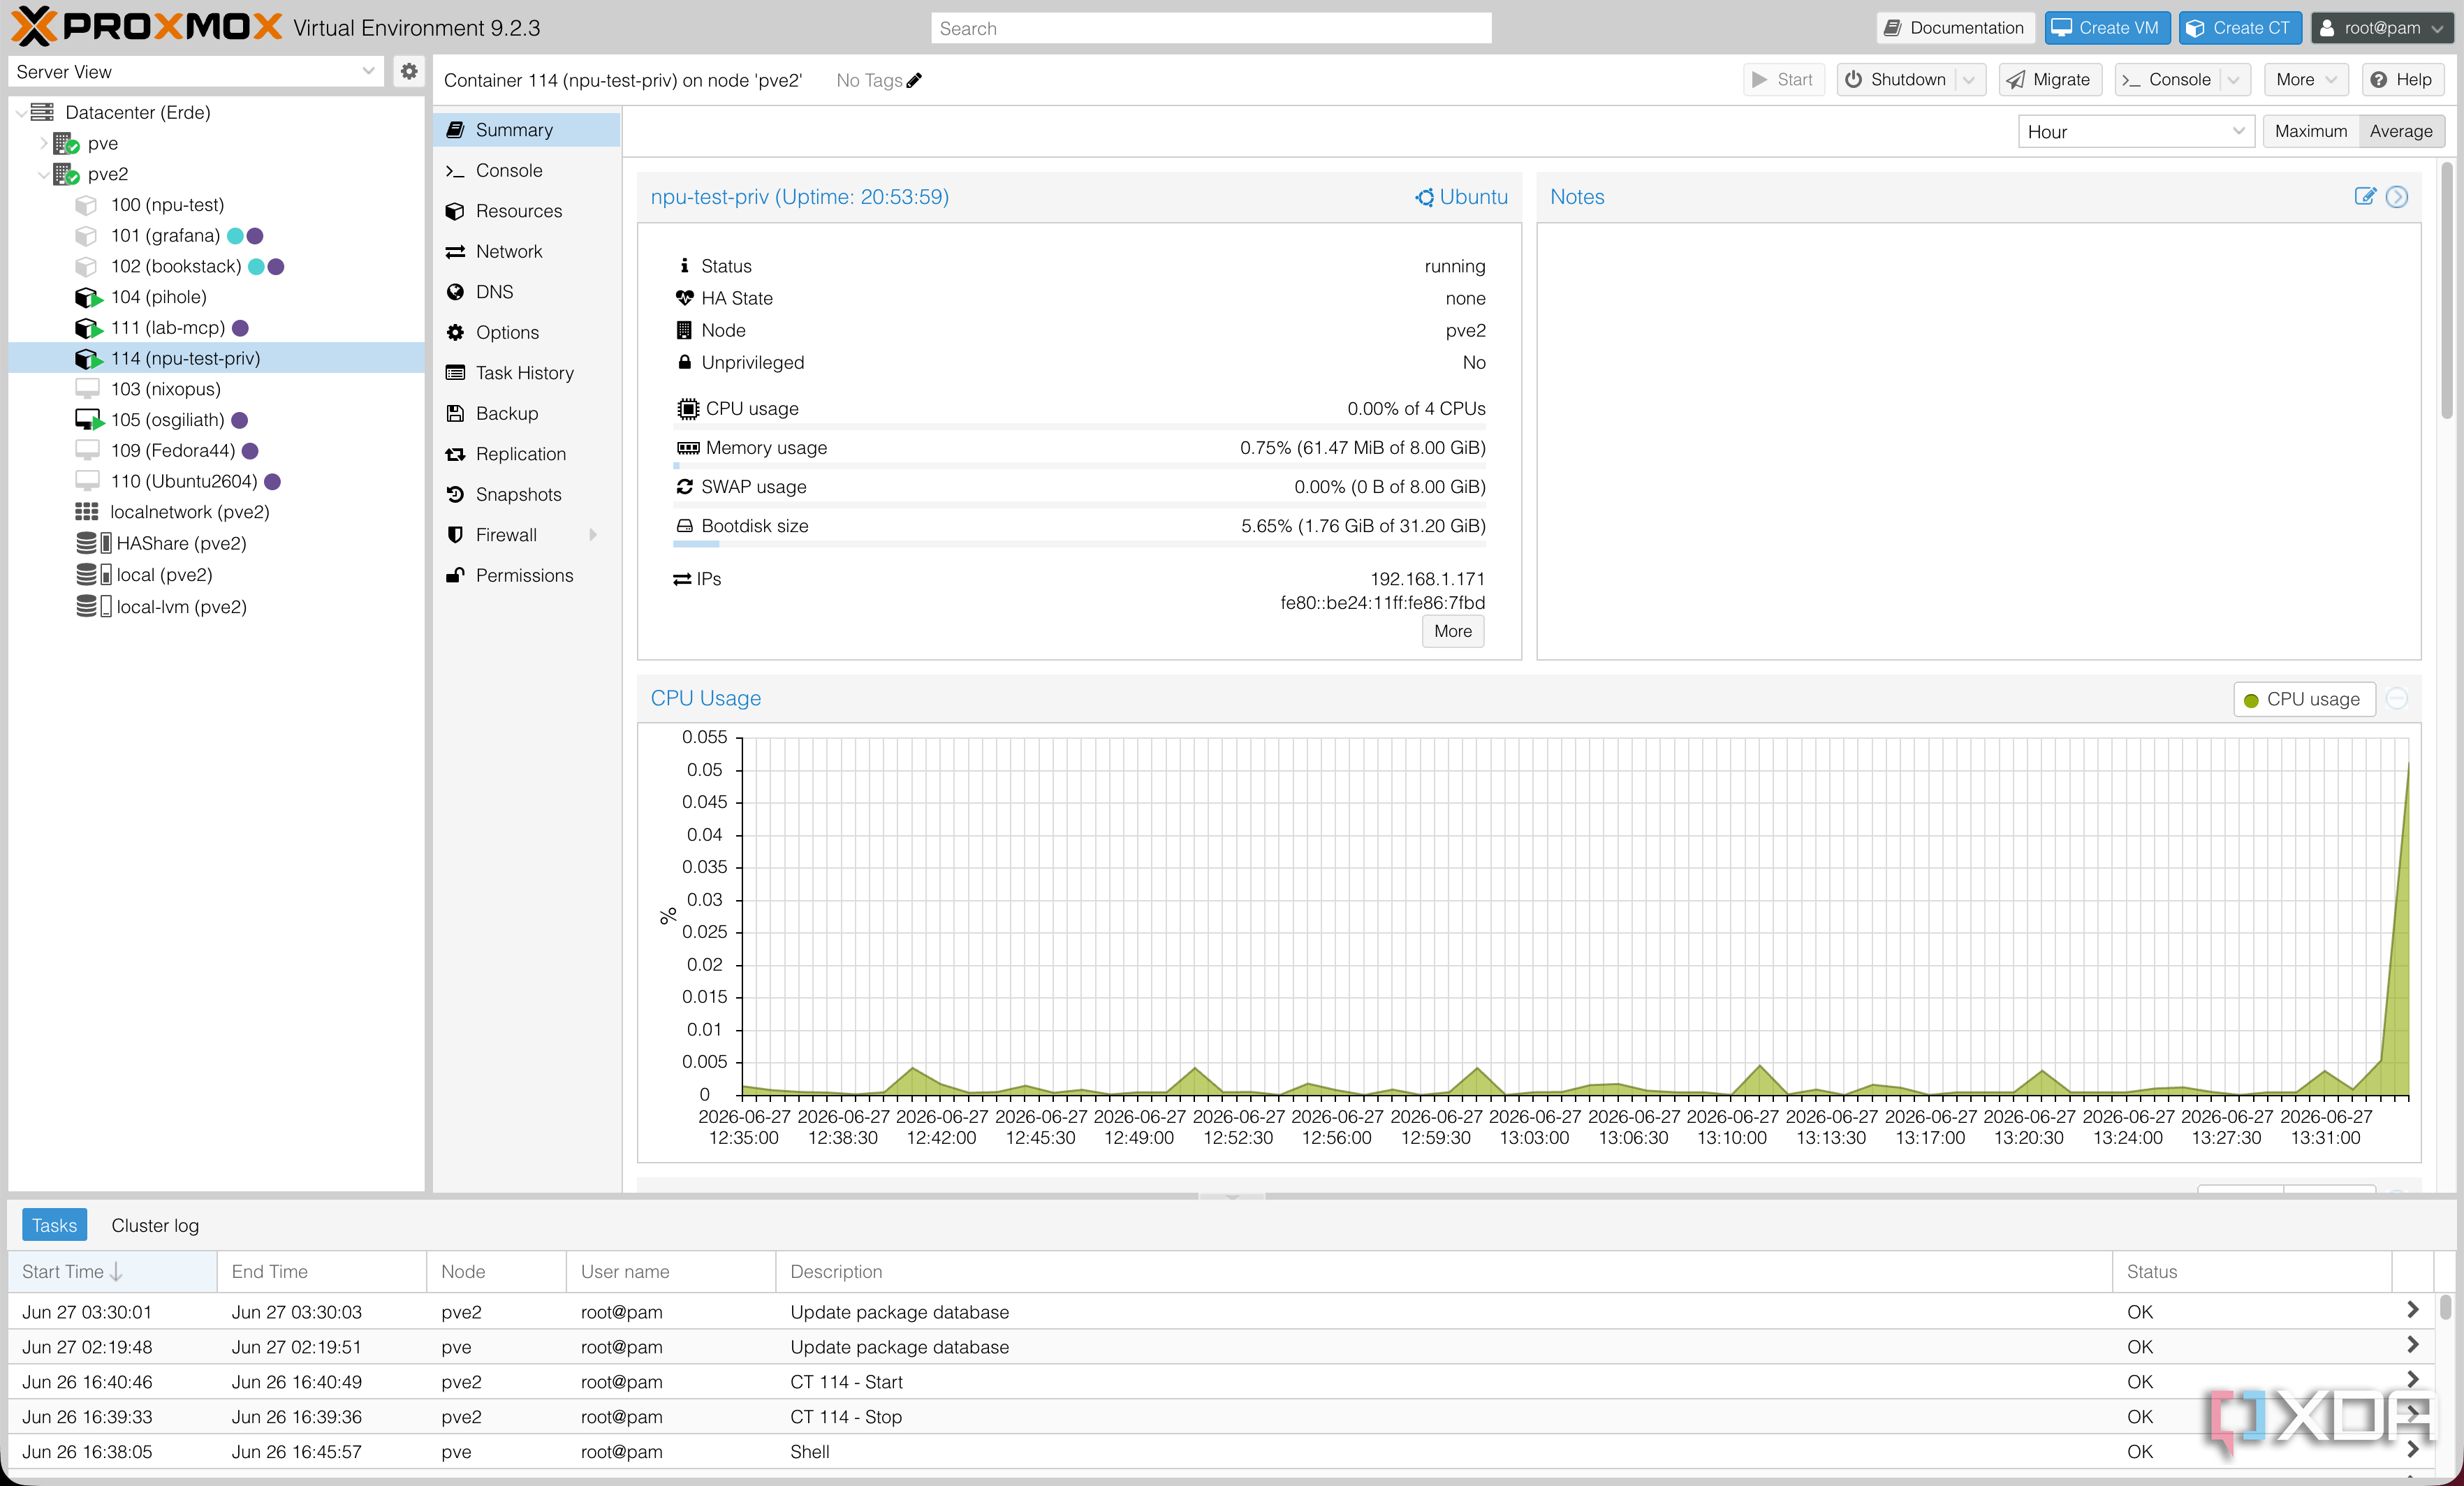Click the Proxmox logo

(x=148, y=27)
